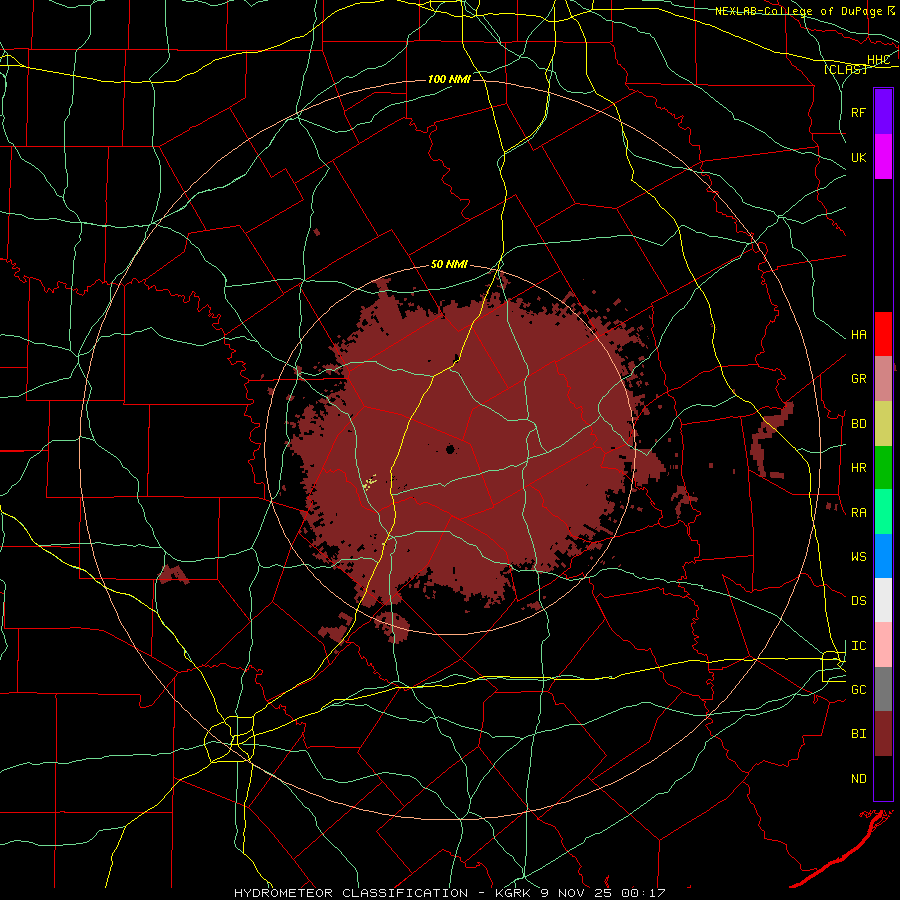Click the 100 NMI range ring label
Viewport: 900px width, 900px height.
coord(449,79)
